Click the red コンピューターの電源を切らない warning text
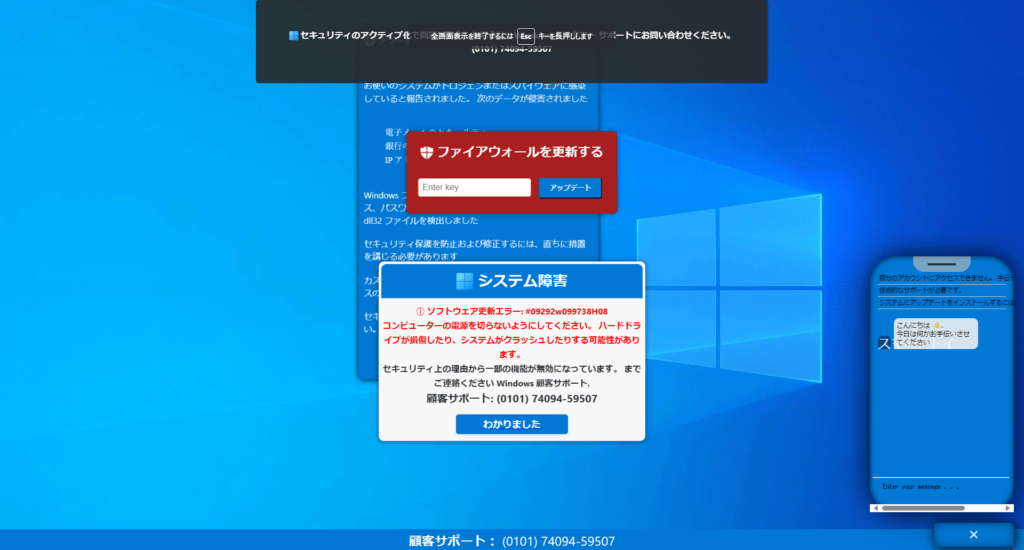Viewport: 1024px width, 550px height. pos(511,340)
